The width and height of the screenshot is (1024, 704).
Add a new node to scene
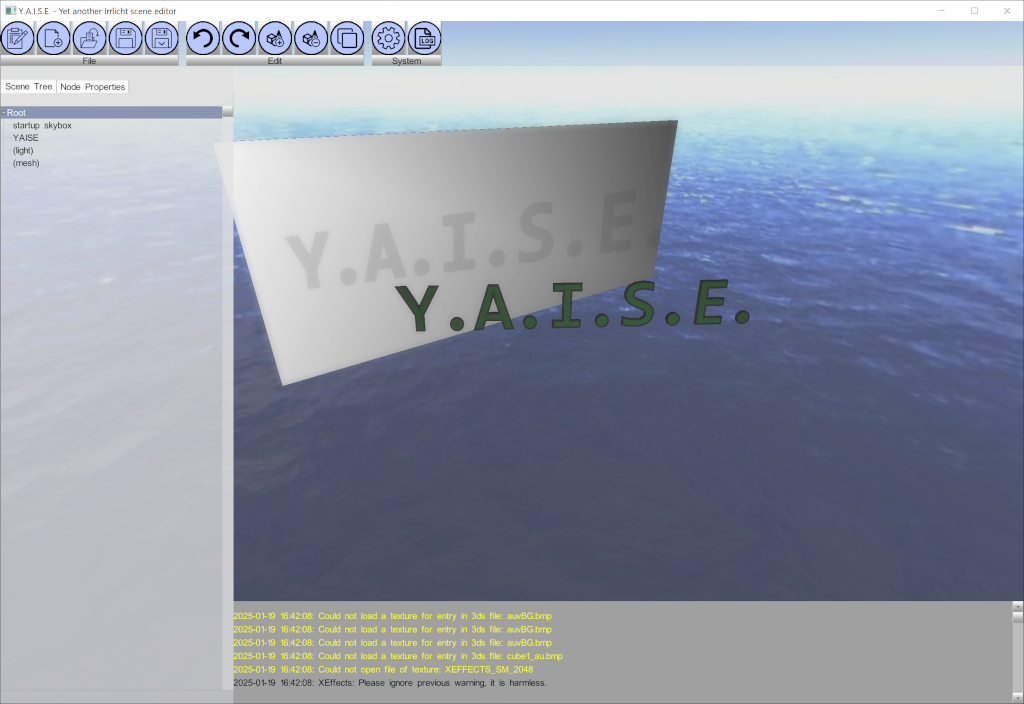click(275, 39)
